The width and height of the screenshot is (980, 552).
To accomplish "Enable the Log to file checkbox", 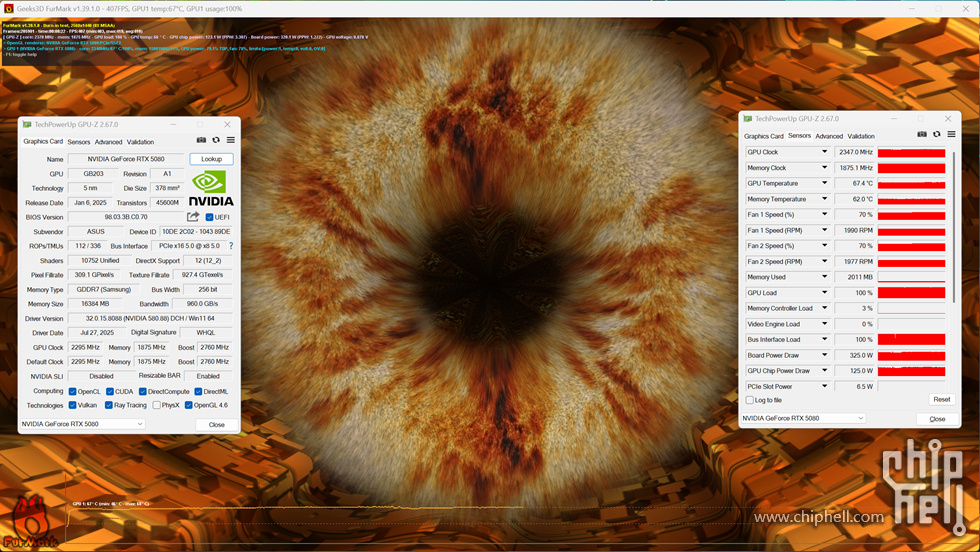I will pos(749,400).
